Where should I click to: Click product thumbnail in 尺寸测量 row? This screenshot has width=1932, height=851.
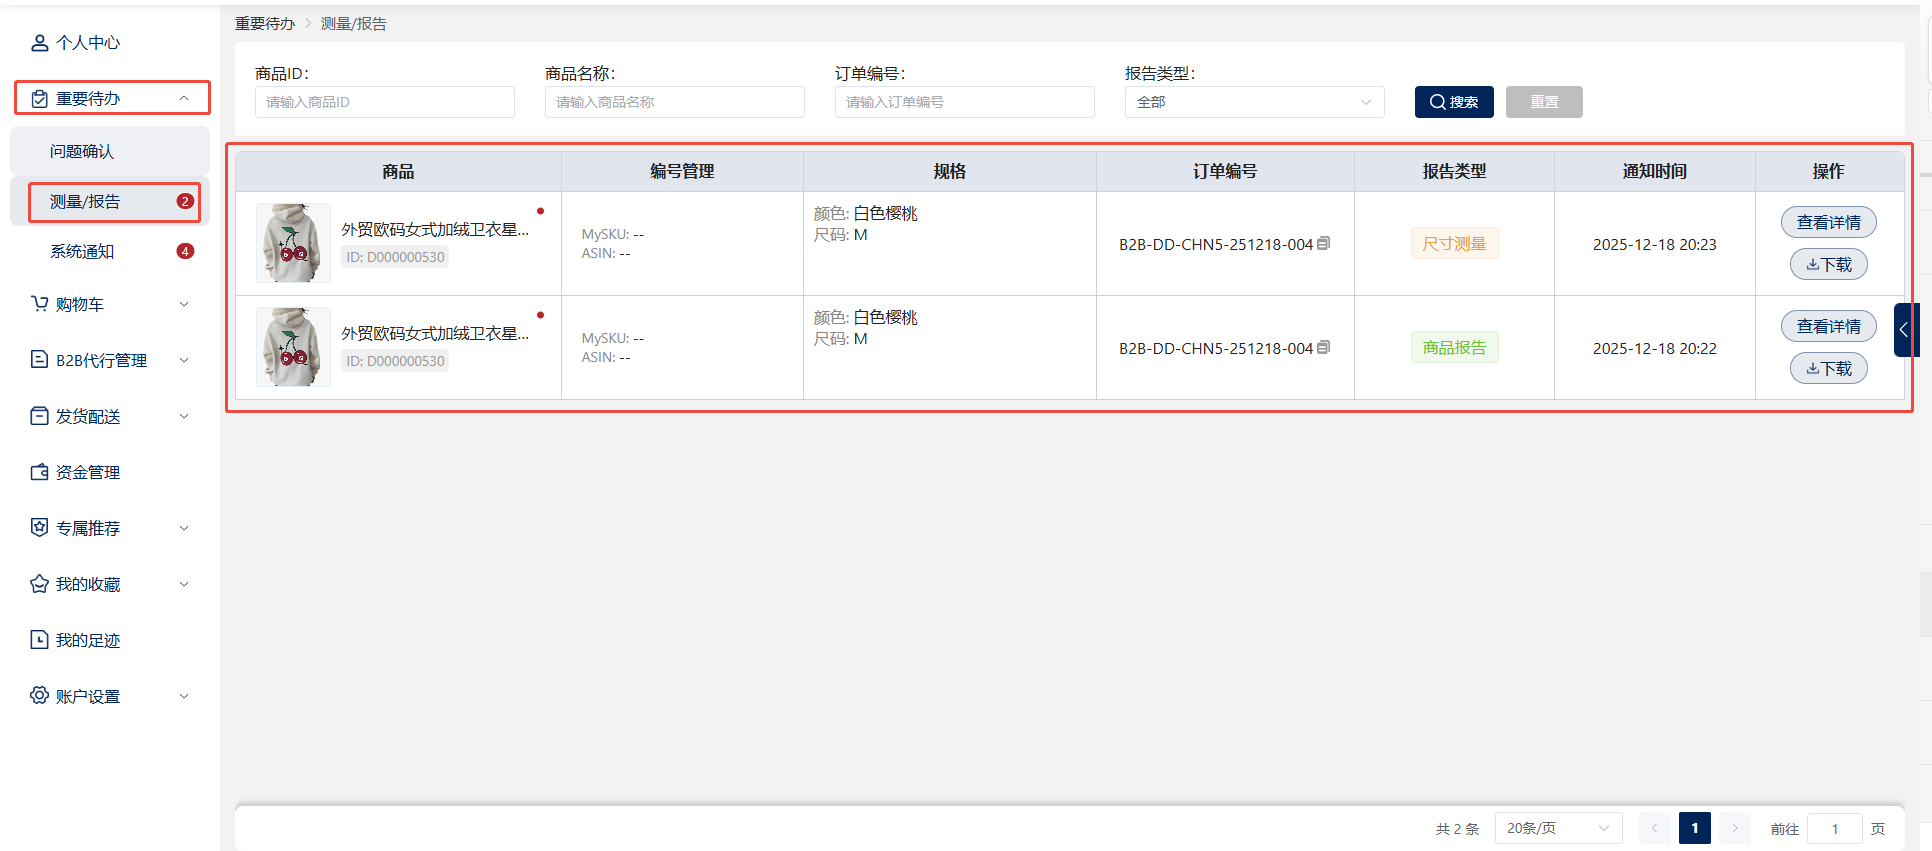(x=293, y=243)
